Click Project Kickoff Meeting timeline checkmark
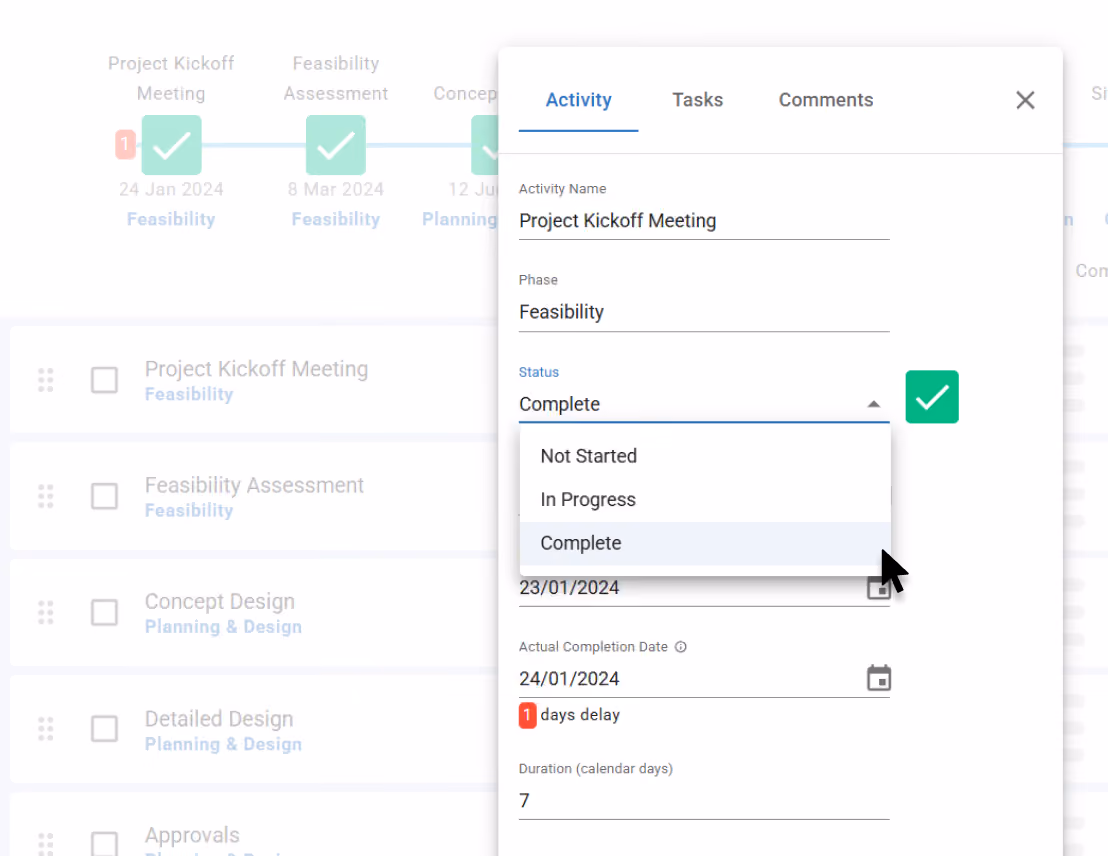The height and width of the screenshot is (856, 1108). click(x=171, y=145)
